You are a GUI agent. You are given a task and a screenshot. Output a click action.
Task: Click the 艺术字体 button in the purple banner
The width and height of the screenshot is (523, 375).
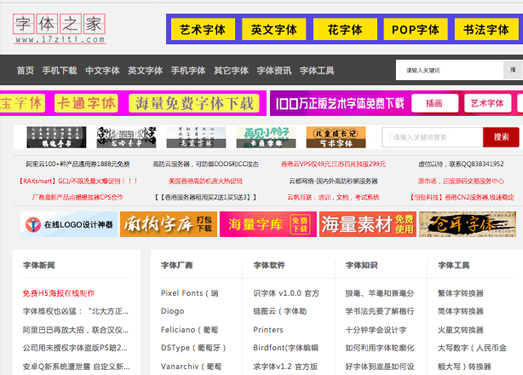tap(487, 103)
